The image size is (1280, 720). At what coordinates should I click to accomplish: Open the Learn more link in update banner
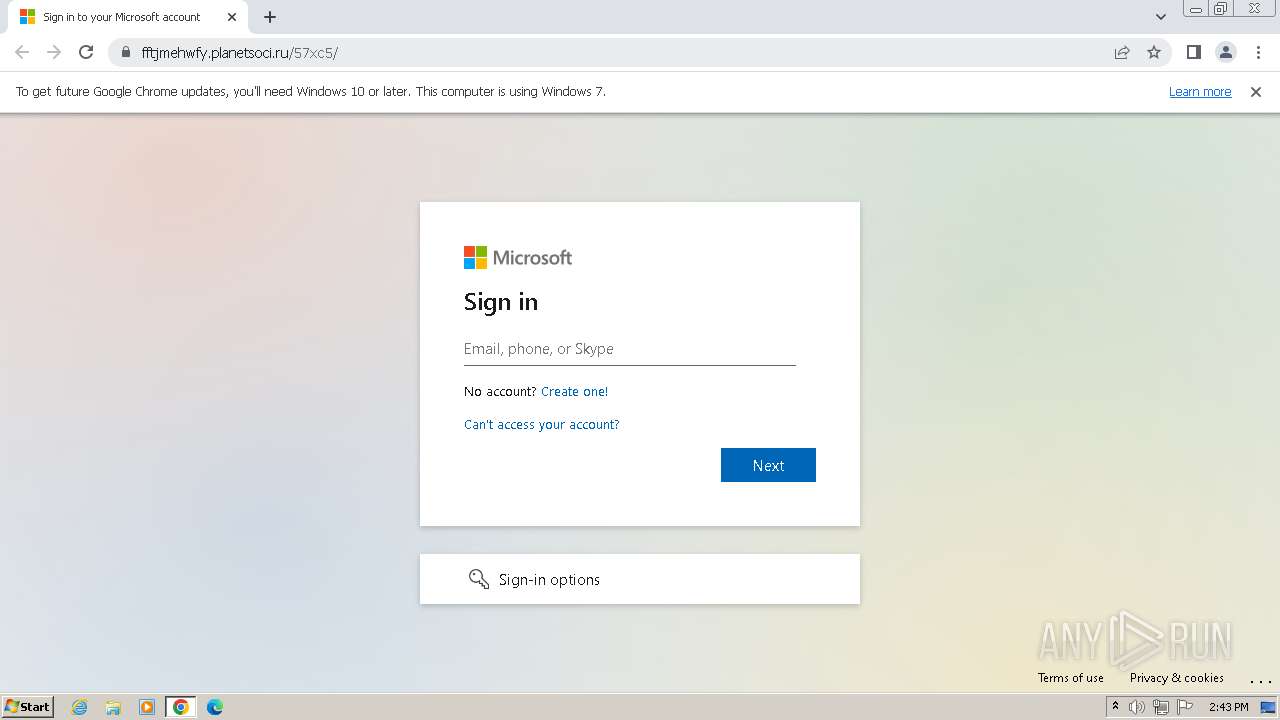pos(1200,91)
